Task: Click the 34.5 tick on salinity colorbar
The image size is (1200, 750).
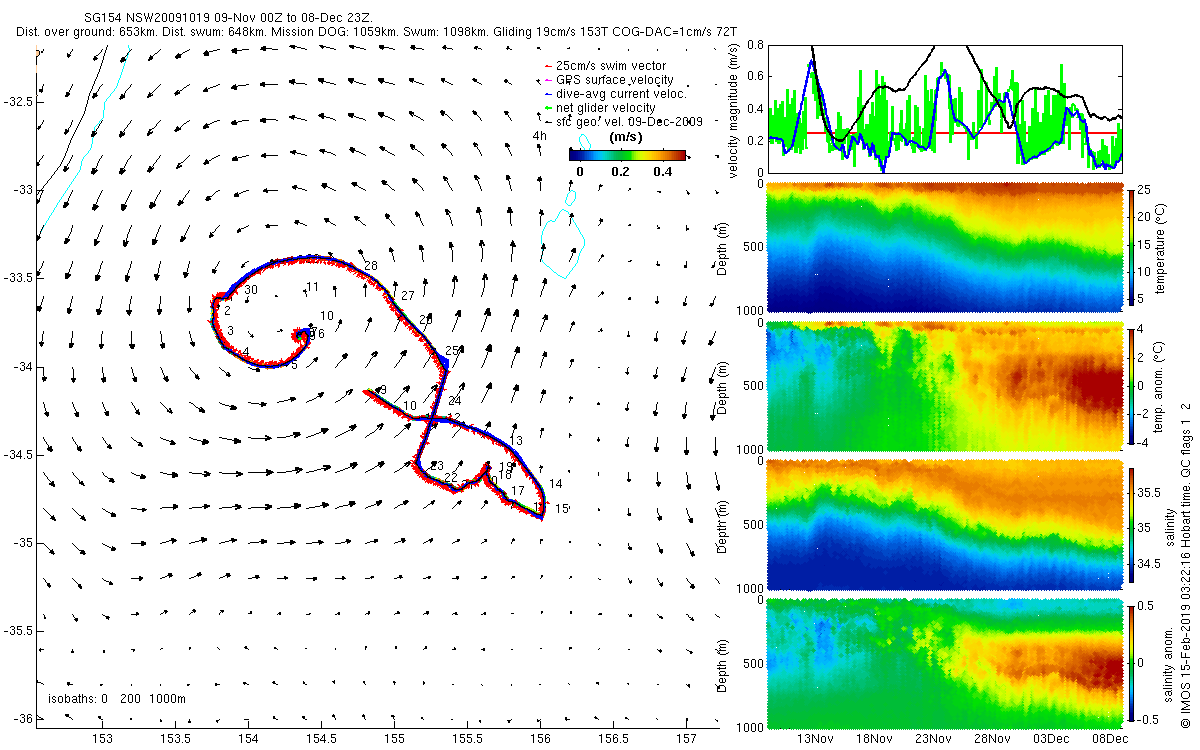Action: (1151, 565)
